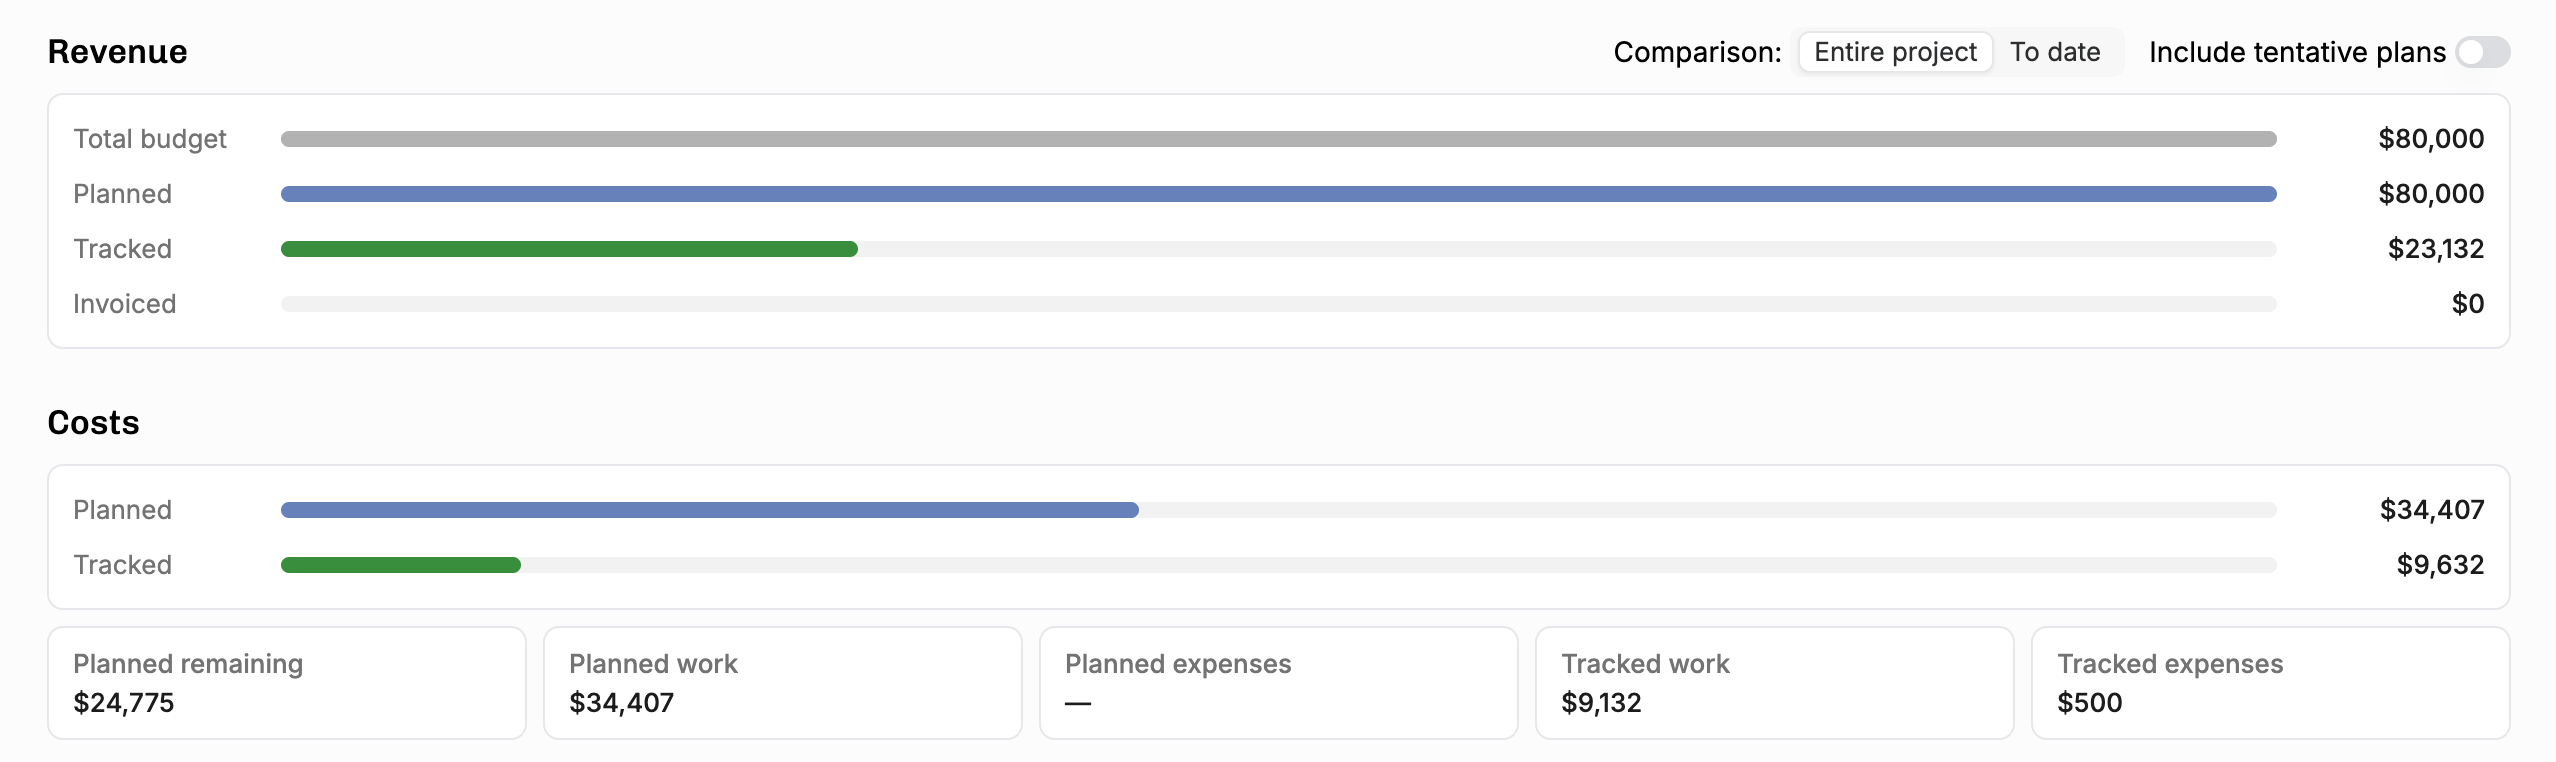Screen dimensions: 2556x762
Task: Switch comparison to To date
Action: click(x=2055, y=52)
